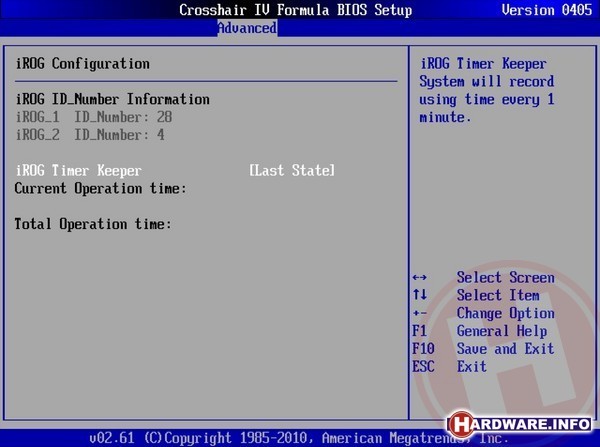
Task: Click the General Help F1 hint
Action: pos(479,331)
